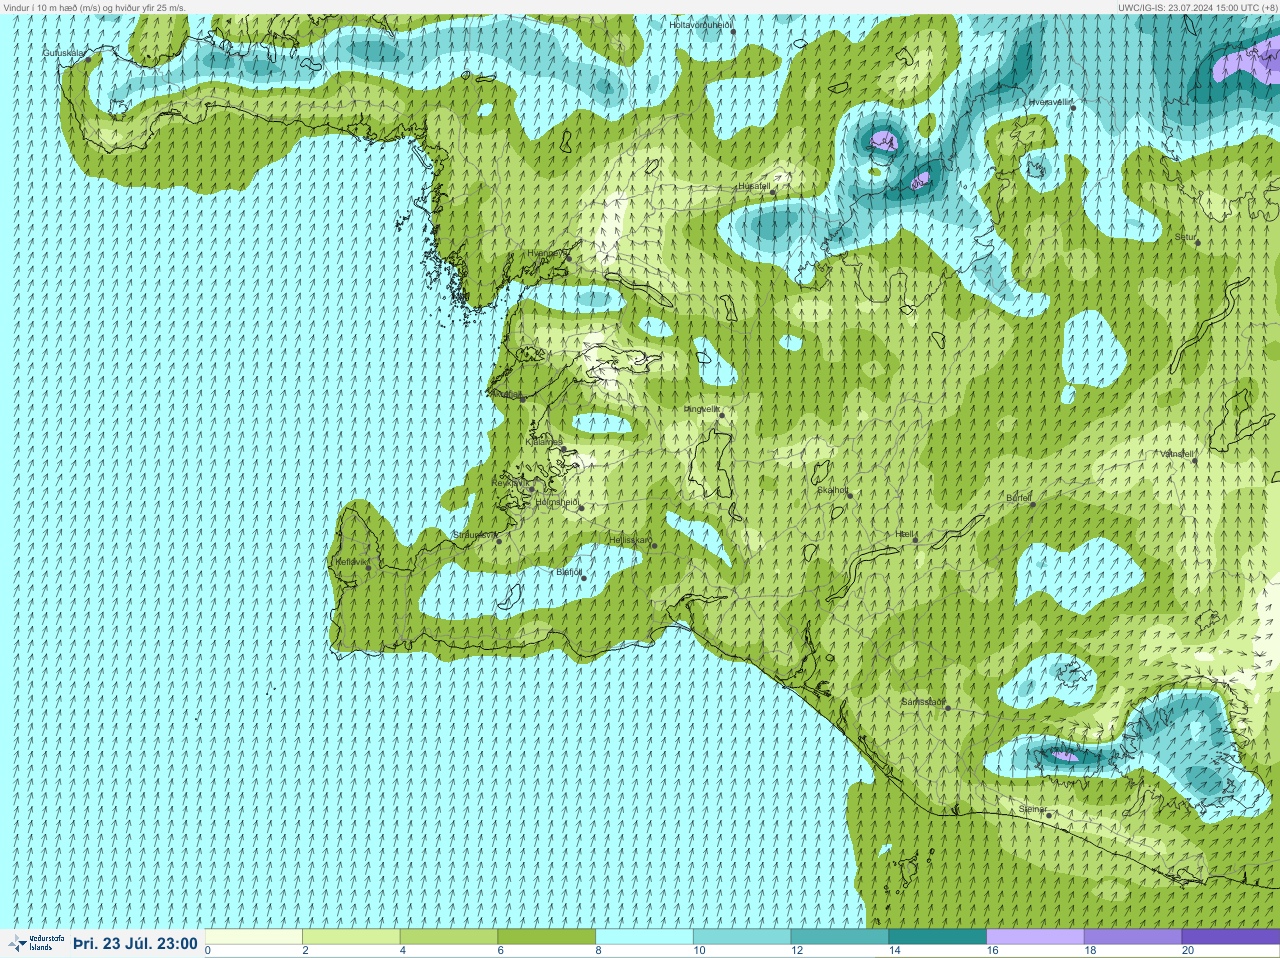The image size is (1280, 958).
Task: Click the Bláfjöll station label
Action: tap(569, 572)
